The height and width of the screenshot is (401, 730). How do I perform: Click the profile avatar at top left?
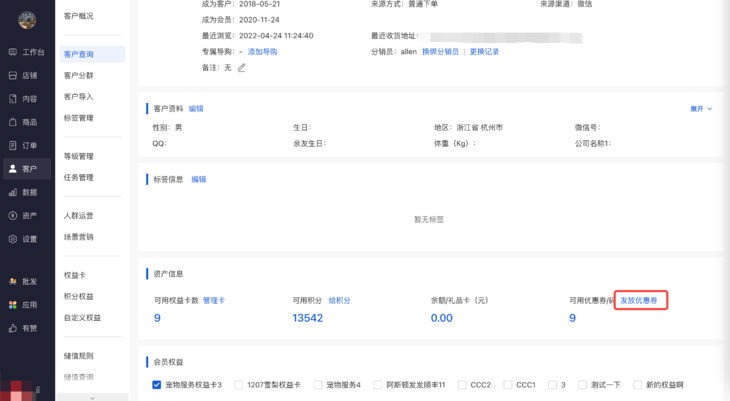(26, 19)
